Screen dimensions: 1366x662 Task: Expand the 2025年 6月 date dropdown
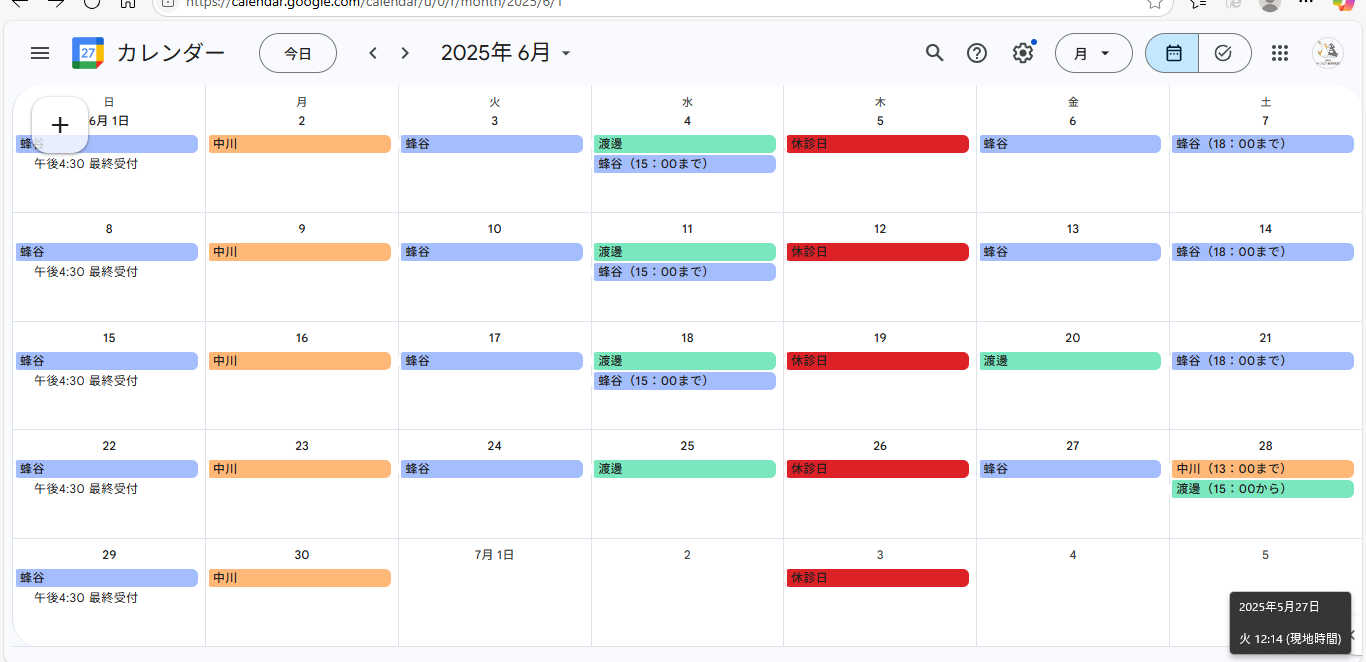[506, 53]
